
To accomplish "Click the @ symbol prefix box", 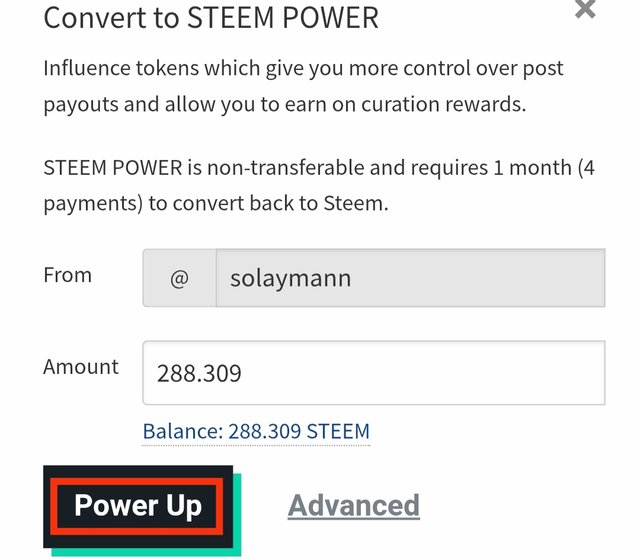I will tap(179, 278).
